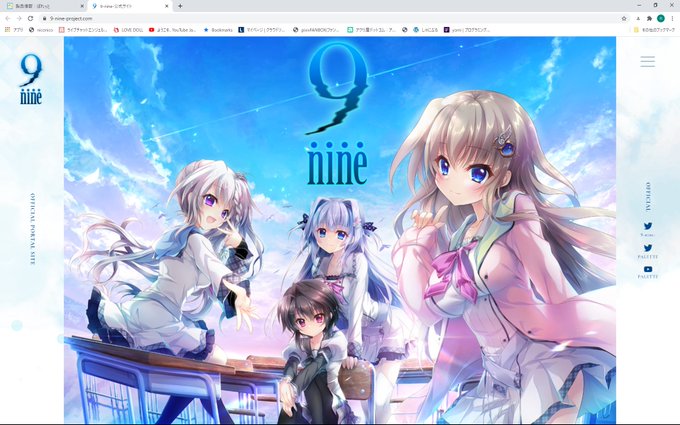The height and width of the screenshot is (425, 680).
Task: Close the 9-nine site tab
Action: pos(167,6)
